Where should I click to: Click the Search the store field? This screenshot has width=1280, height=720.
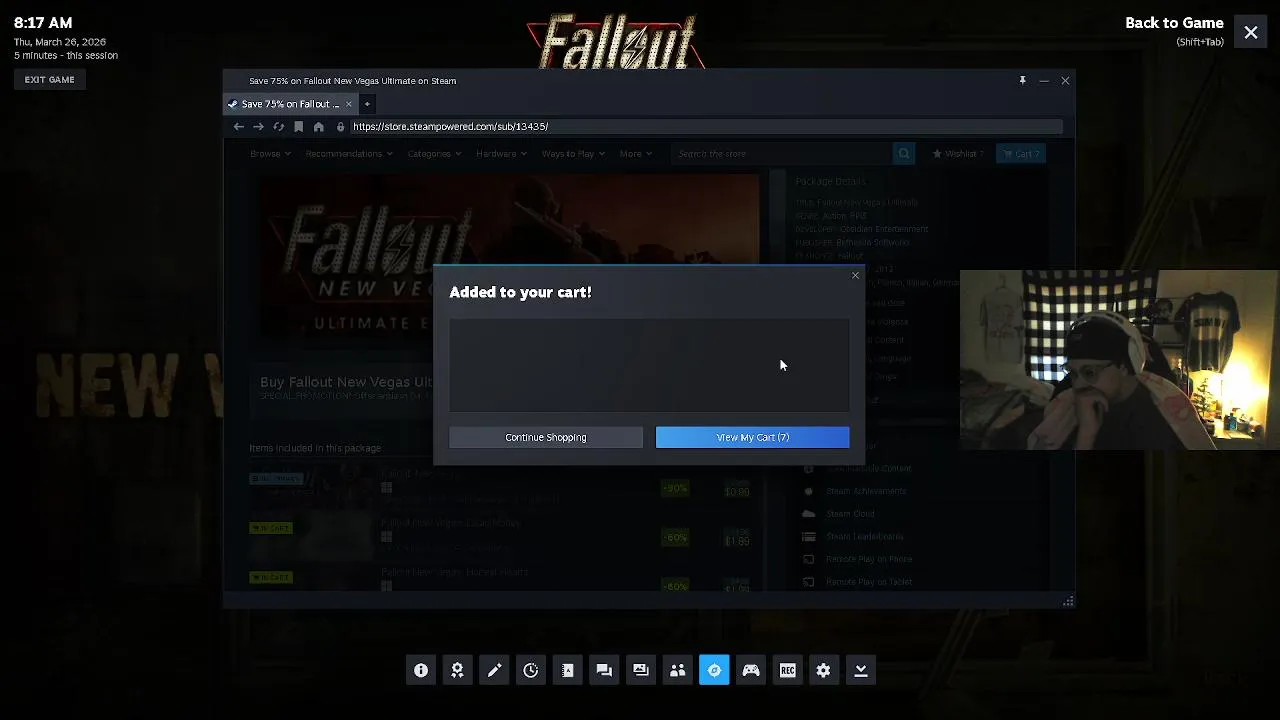point(781,154)
